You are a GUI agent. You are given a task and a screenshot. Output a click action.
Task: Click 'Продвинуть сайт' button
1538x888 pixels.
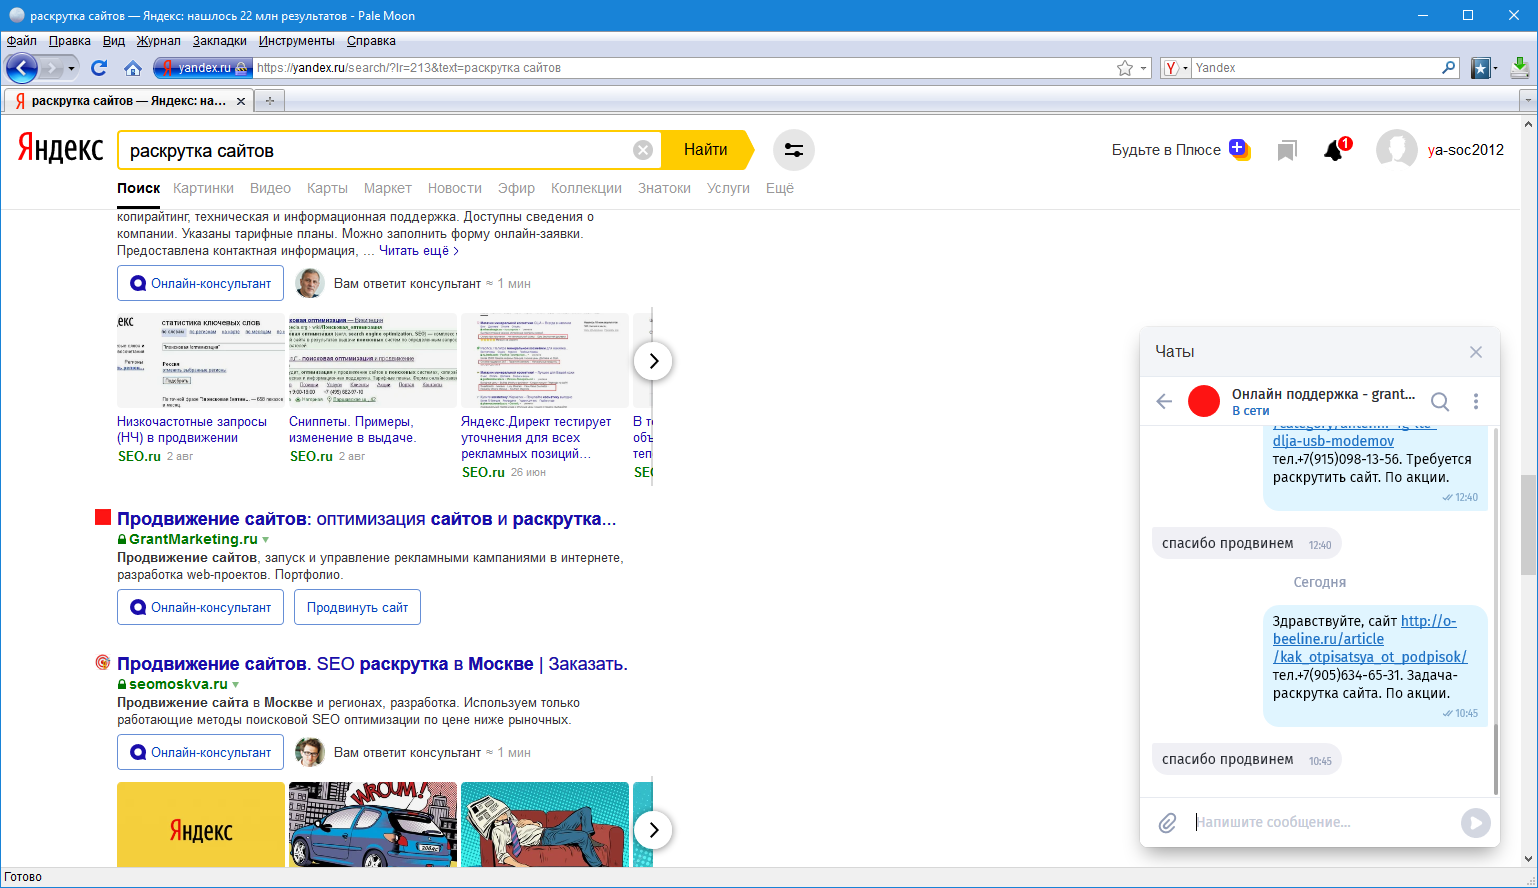click(x=357, y=607)
